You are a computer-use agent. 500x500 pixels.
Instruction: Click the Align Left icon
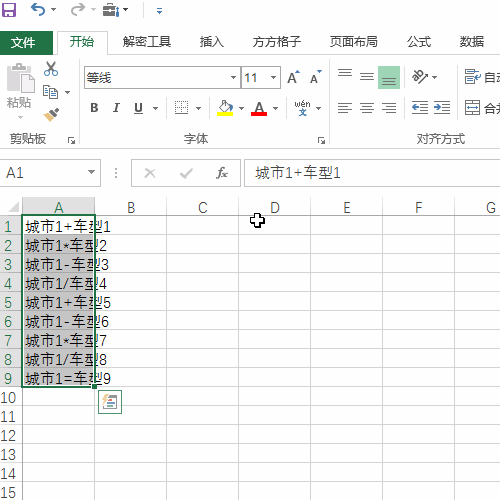pos(345,108)
